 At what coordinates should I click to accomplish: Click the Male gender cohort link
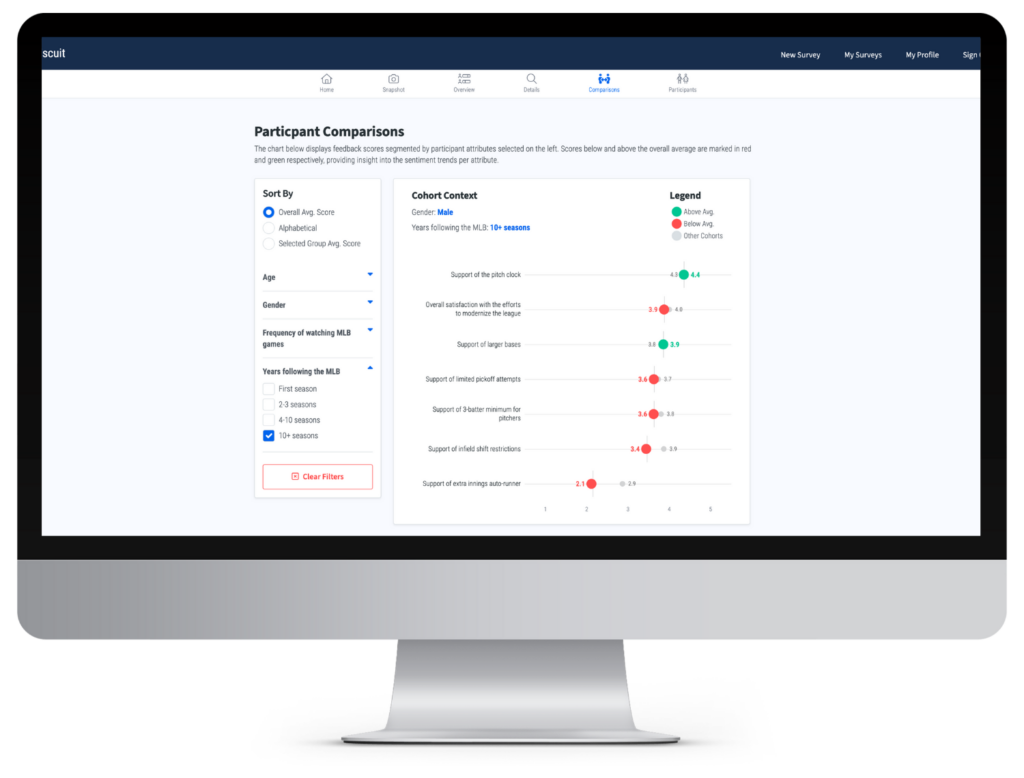pos(445,212)
